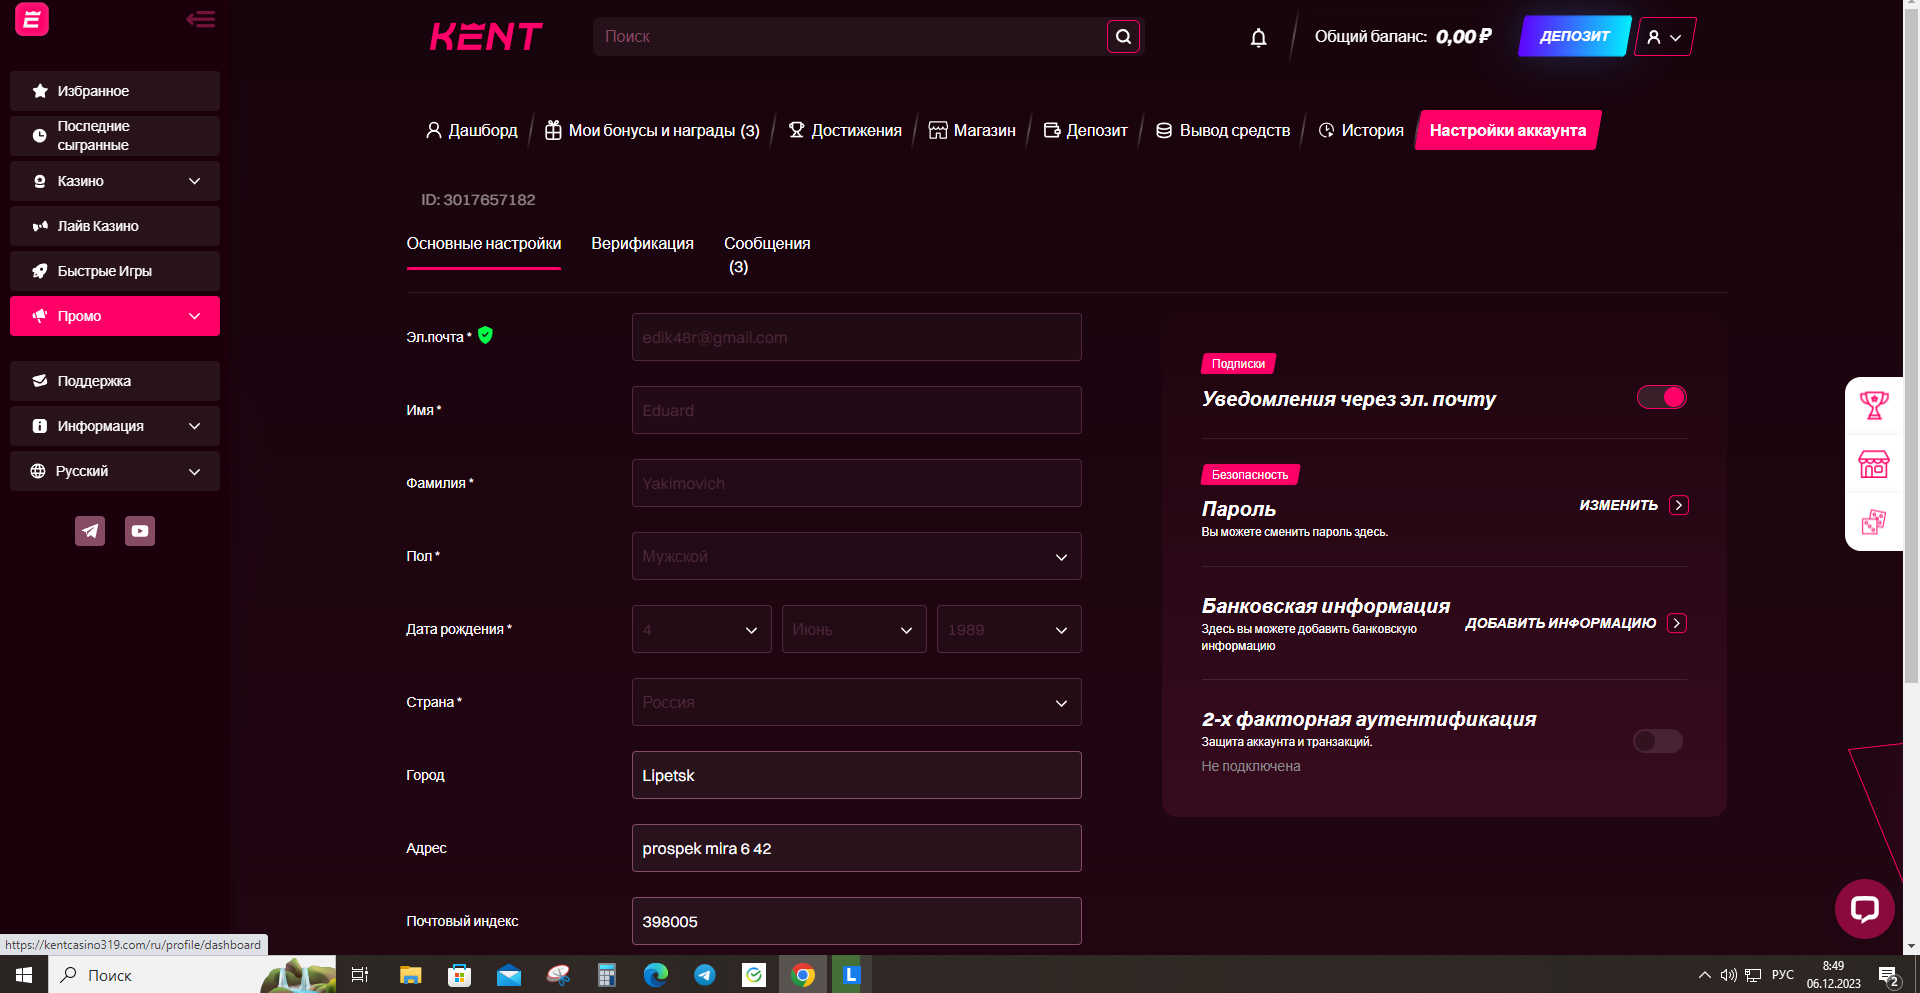Enable two-factor authentication toggle
This screenshot has height=993, width=1920.
1657,741
